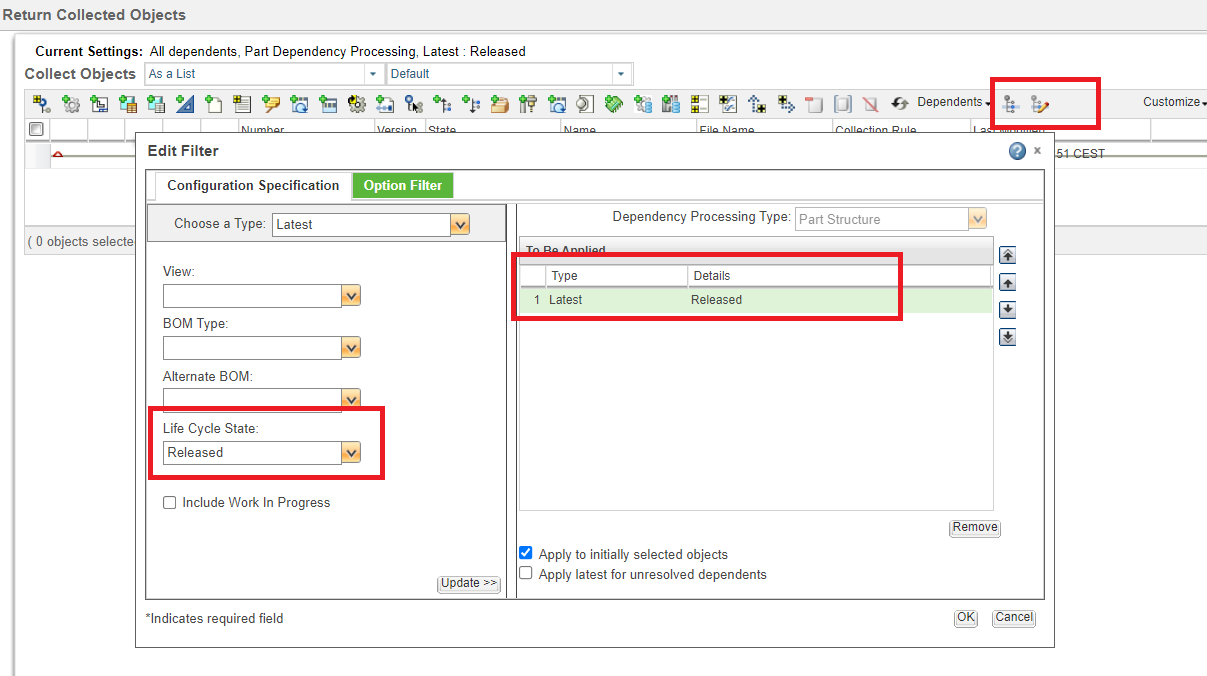Select the Latest Released row in To Be Applied
1207x676 pixels.
[700, 299]
